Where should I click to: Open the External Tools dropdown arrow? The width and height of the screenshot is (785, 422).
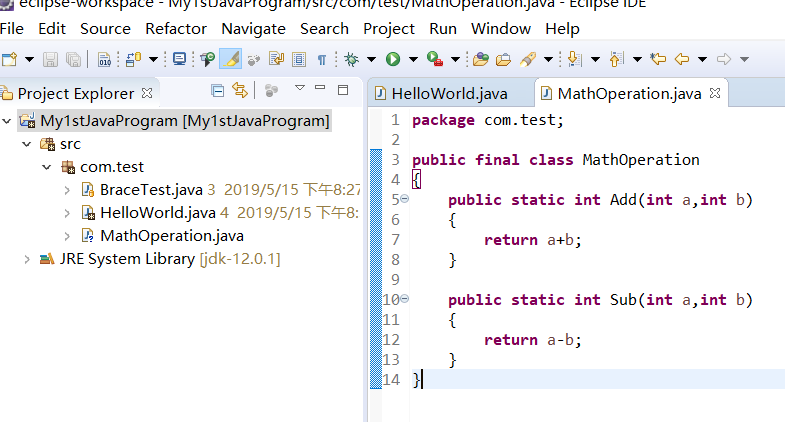(x=455, y=59)
